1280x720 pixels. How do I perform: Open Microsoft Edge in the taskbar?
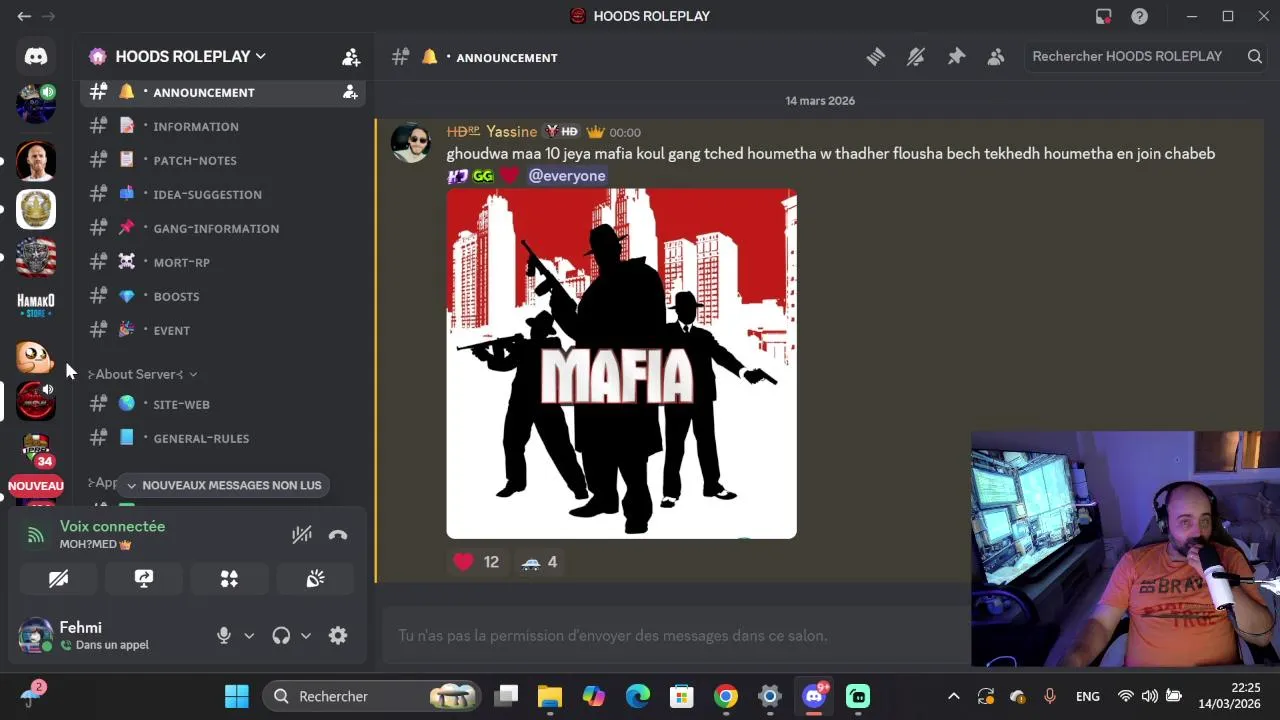pos(638,696)
